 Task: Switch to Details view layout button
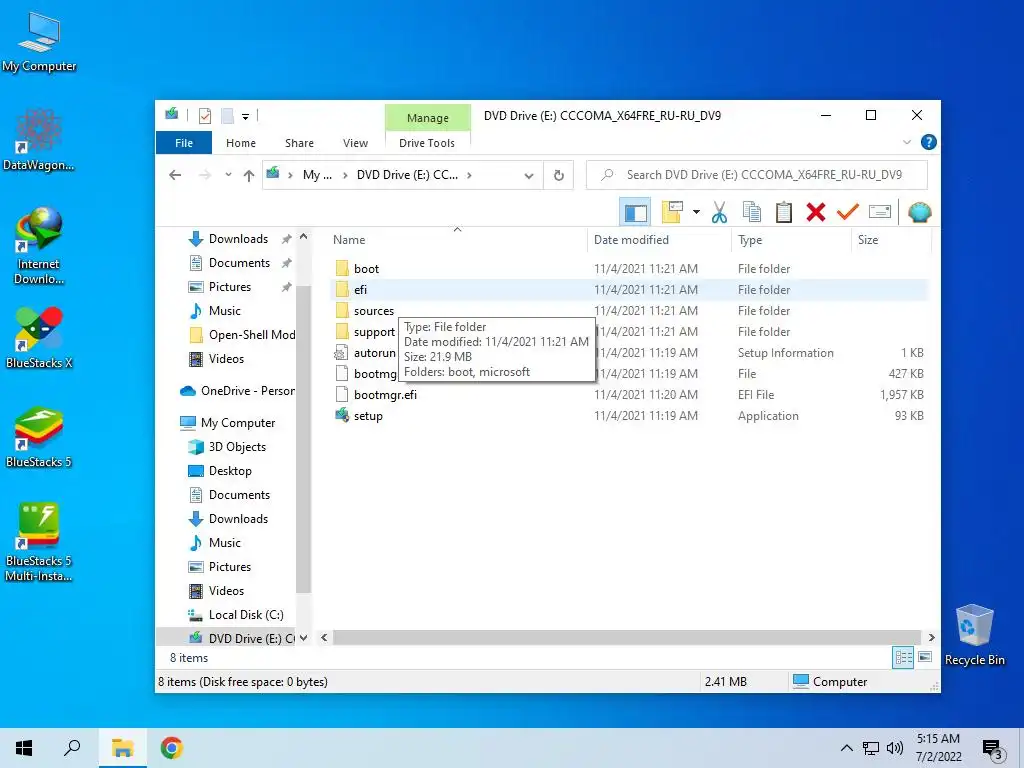point(903,658)
